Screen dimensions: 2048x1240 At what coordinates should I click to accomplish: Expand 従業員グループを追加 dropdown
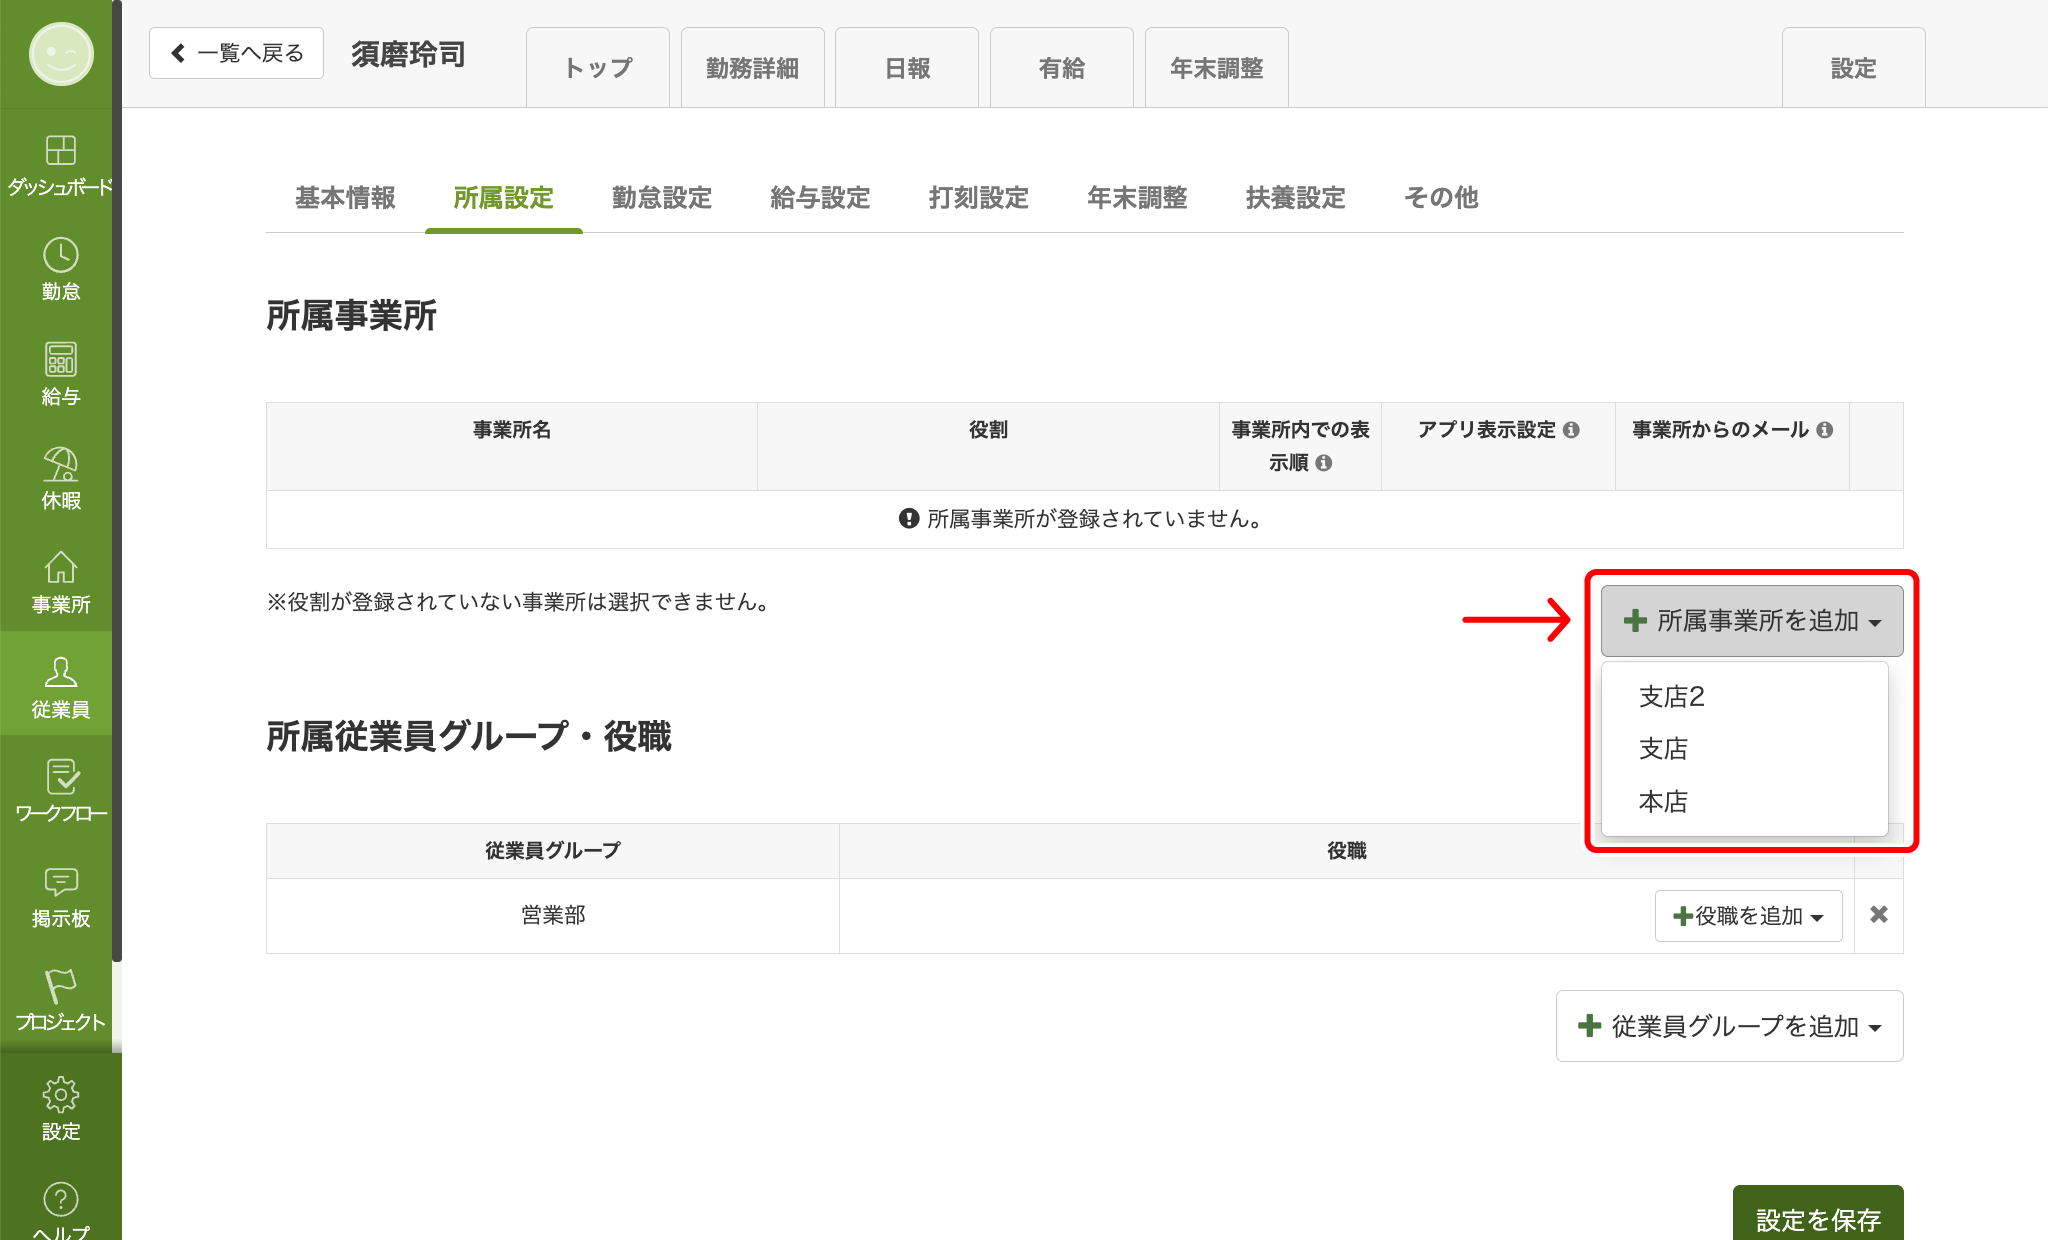tap(1729, 1026)
